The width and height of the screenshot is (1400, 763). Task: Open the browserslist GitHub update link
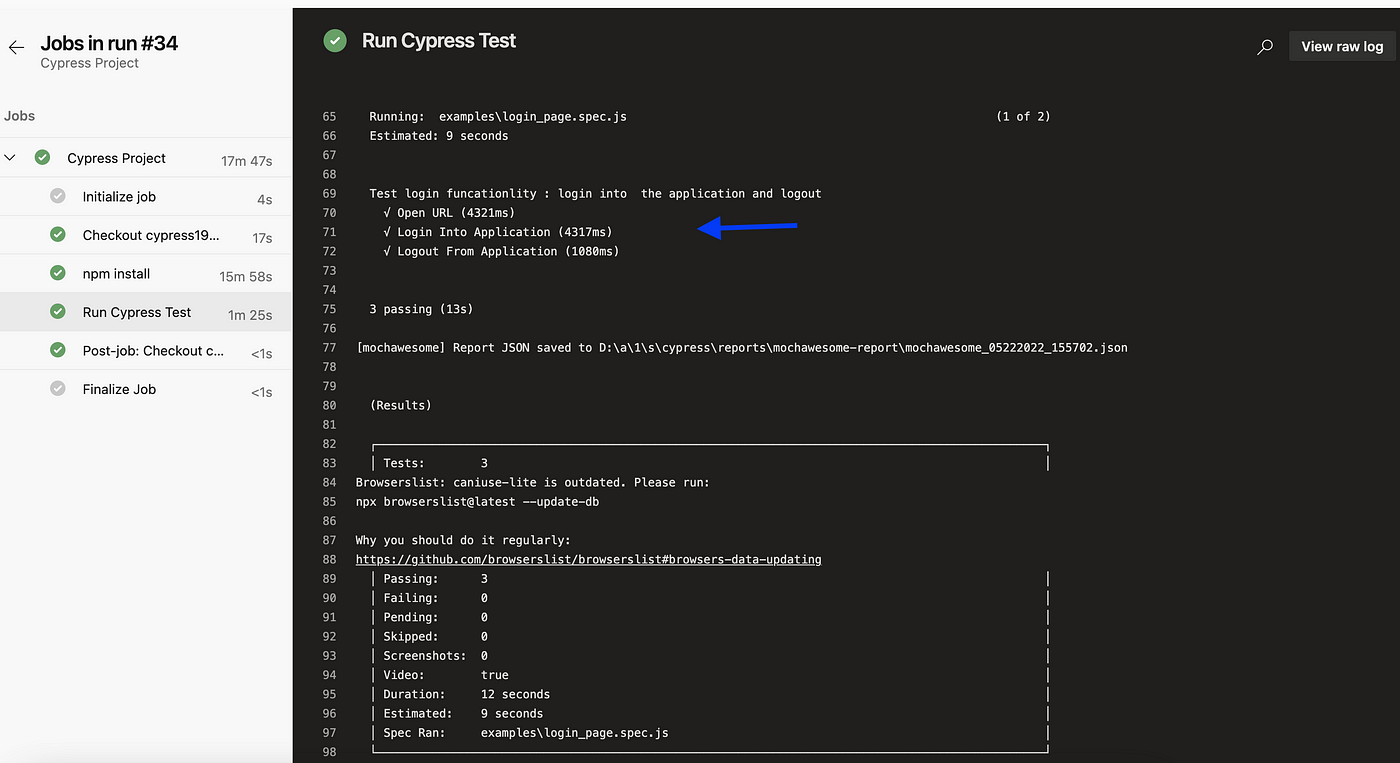[588, 559]
